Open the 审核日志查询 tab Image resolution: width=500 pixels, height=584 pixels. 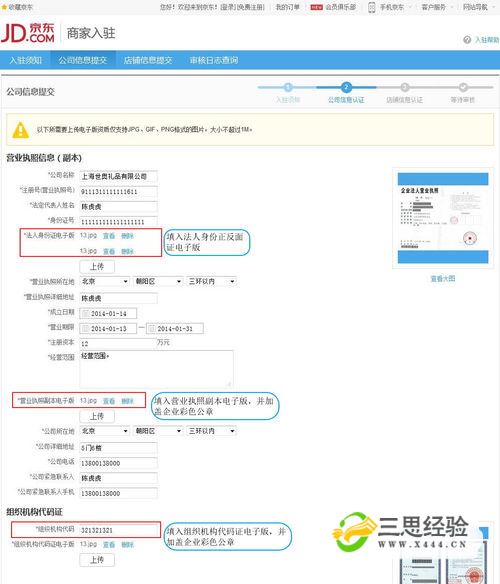(214, 60)
